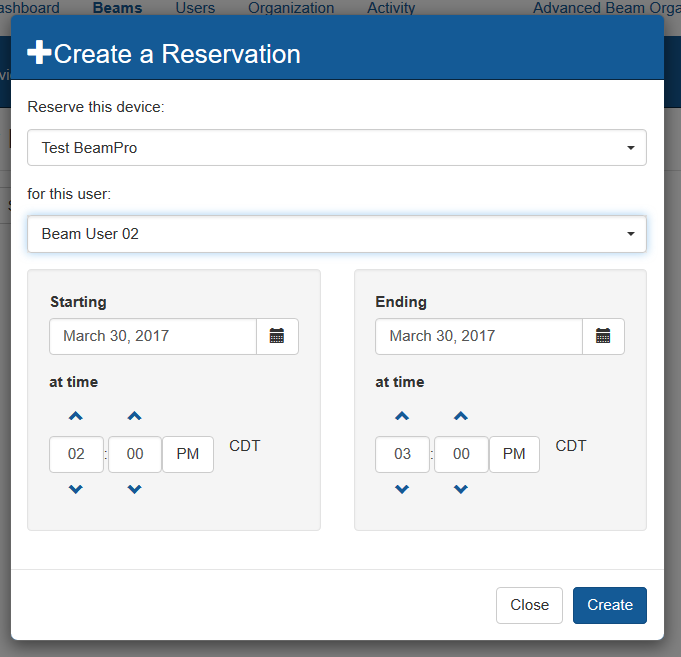Increase the Starting hour with up chevron
Viewport: 681px width, 657px height.
point(76,416)
